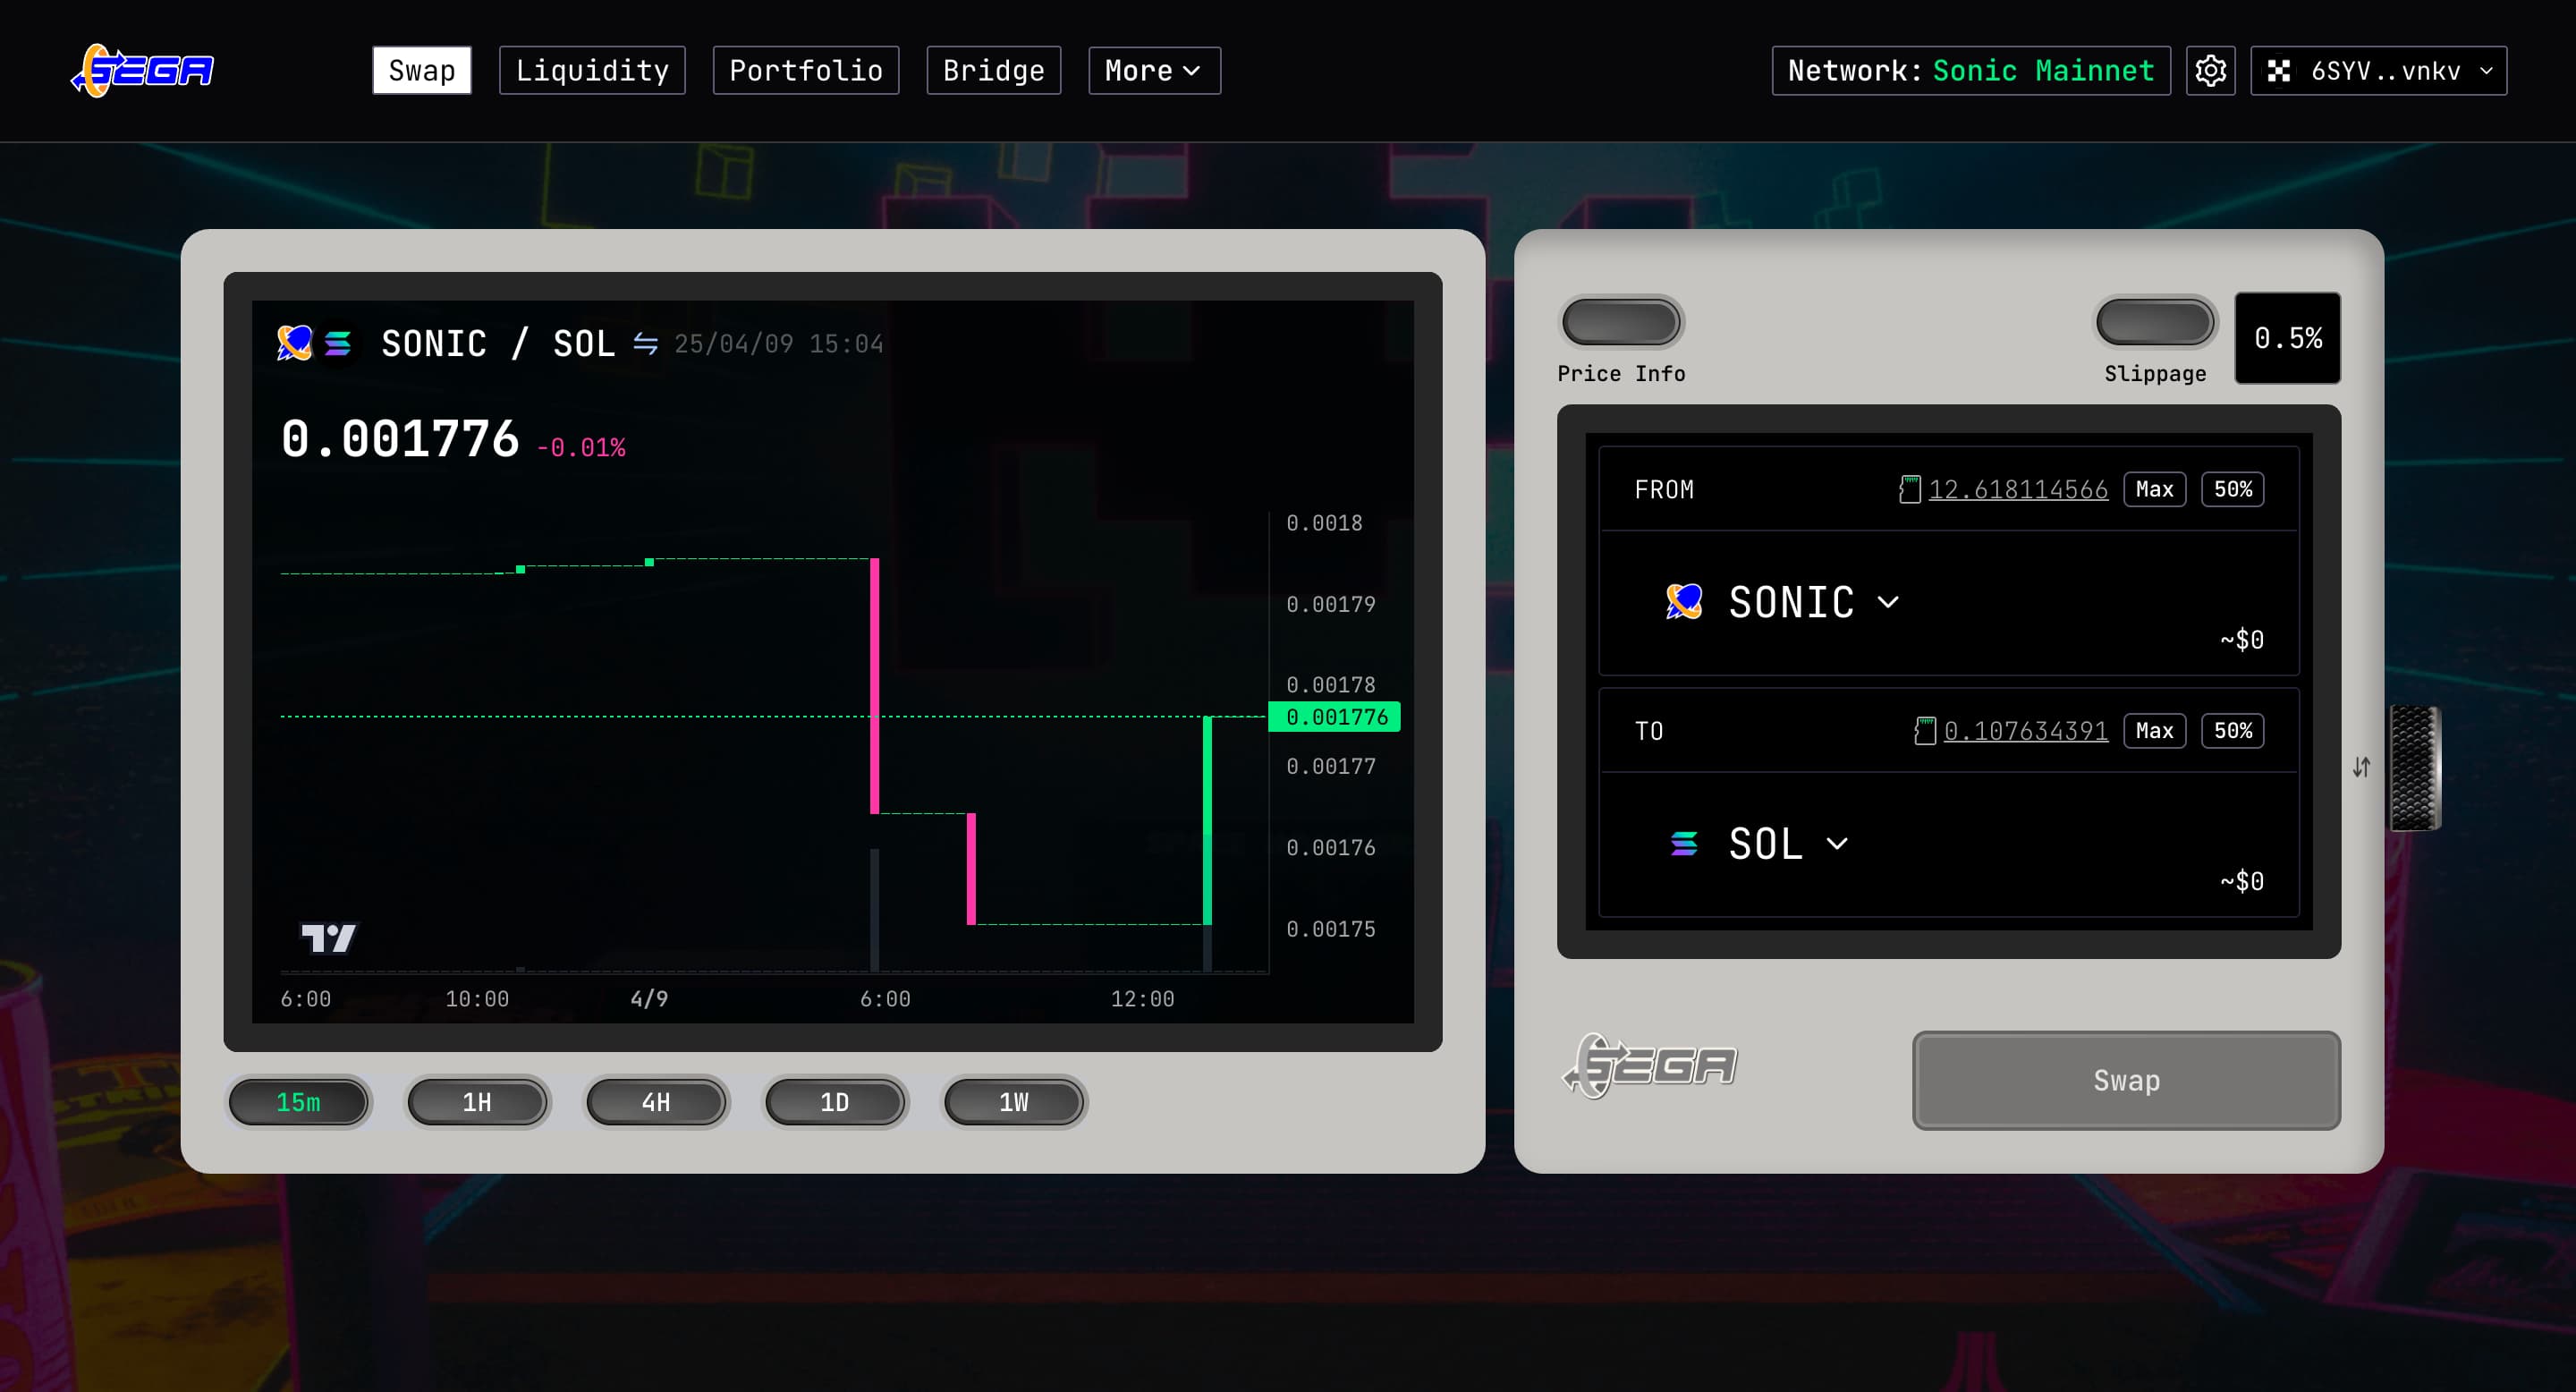
Task: Click 50% in the TO row
Action: point(2232,731)
